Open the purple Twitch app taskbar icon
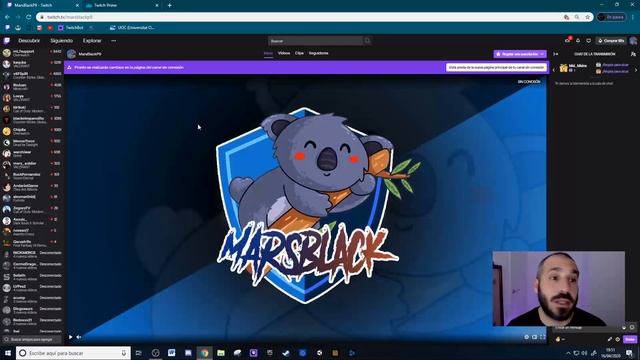Viewport: 640px width, 360px height. tap(253, 353)
